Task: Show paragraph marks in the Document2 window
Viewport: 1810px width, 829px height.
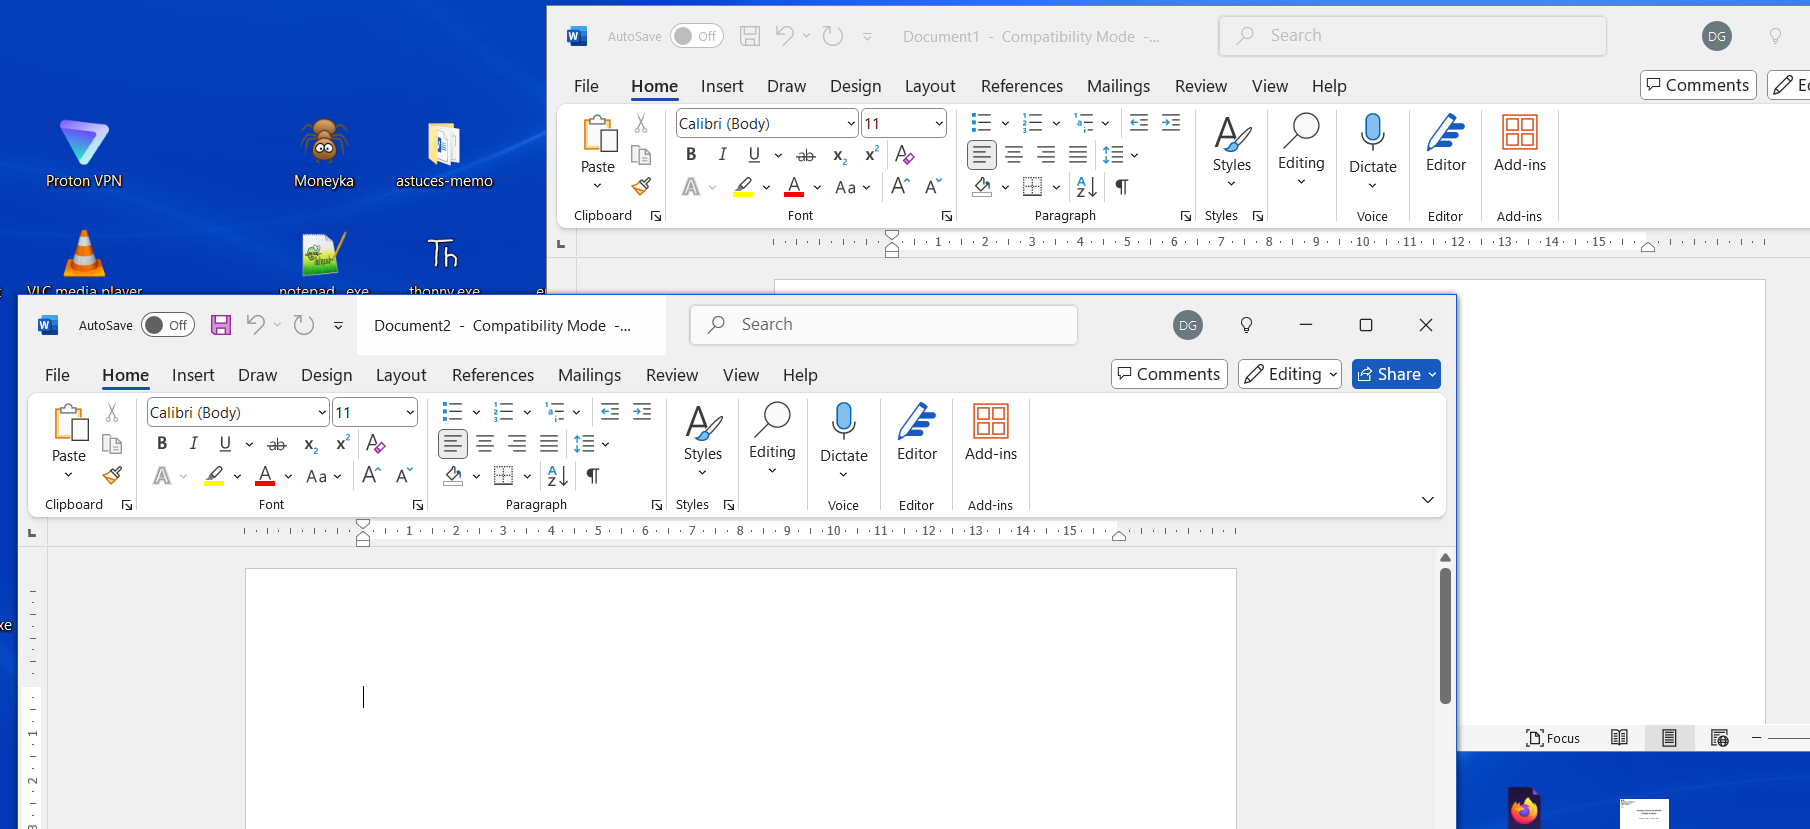Action: 593,476
